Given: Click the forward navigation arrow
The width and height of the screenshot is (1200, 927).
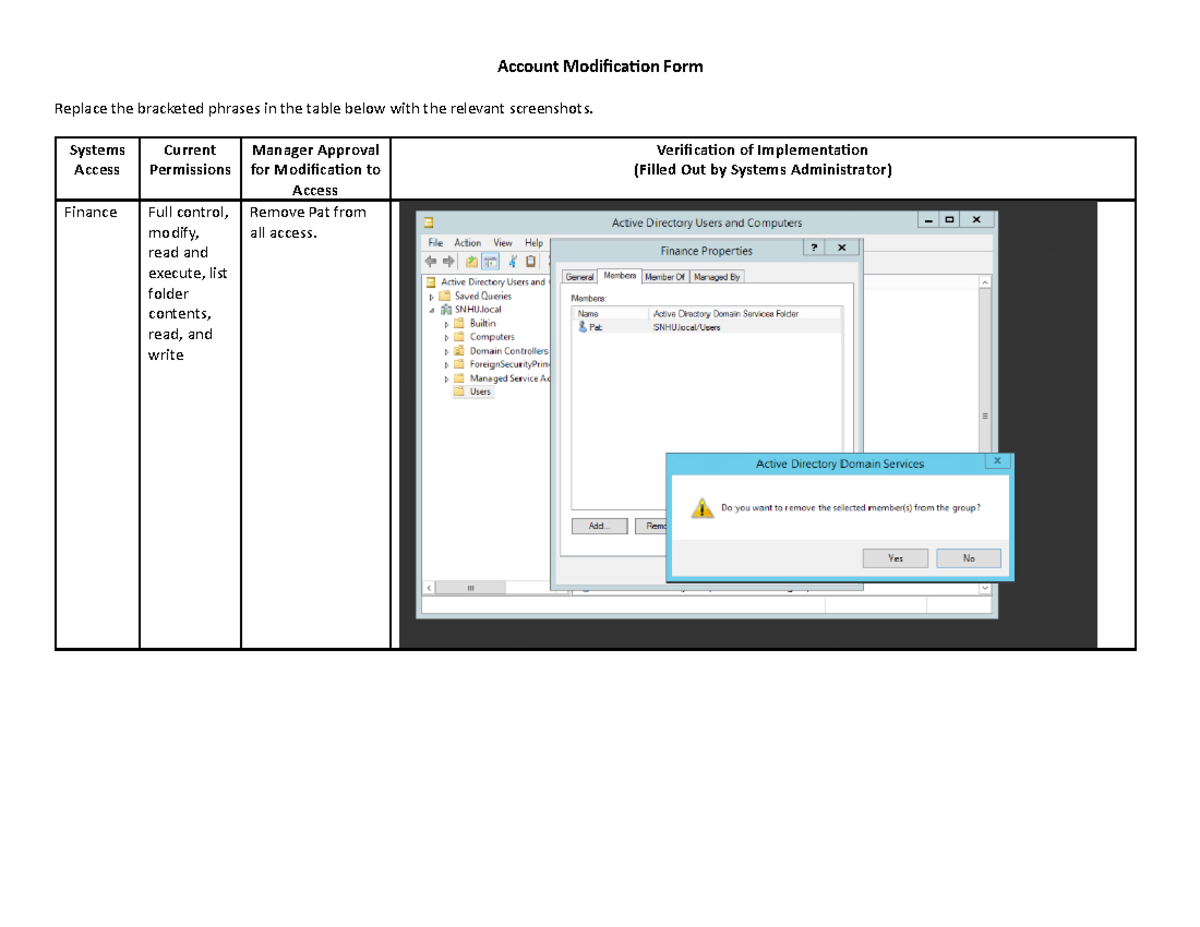Looking at the screenshot, I should [449, 262].
